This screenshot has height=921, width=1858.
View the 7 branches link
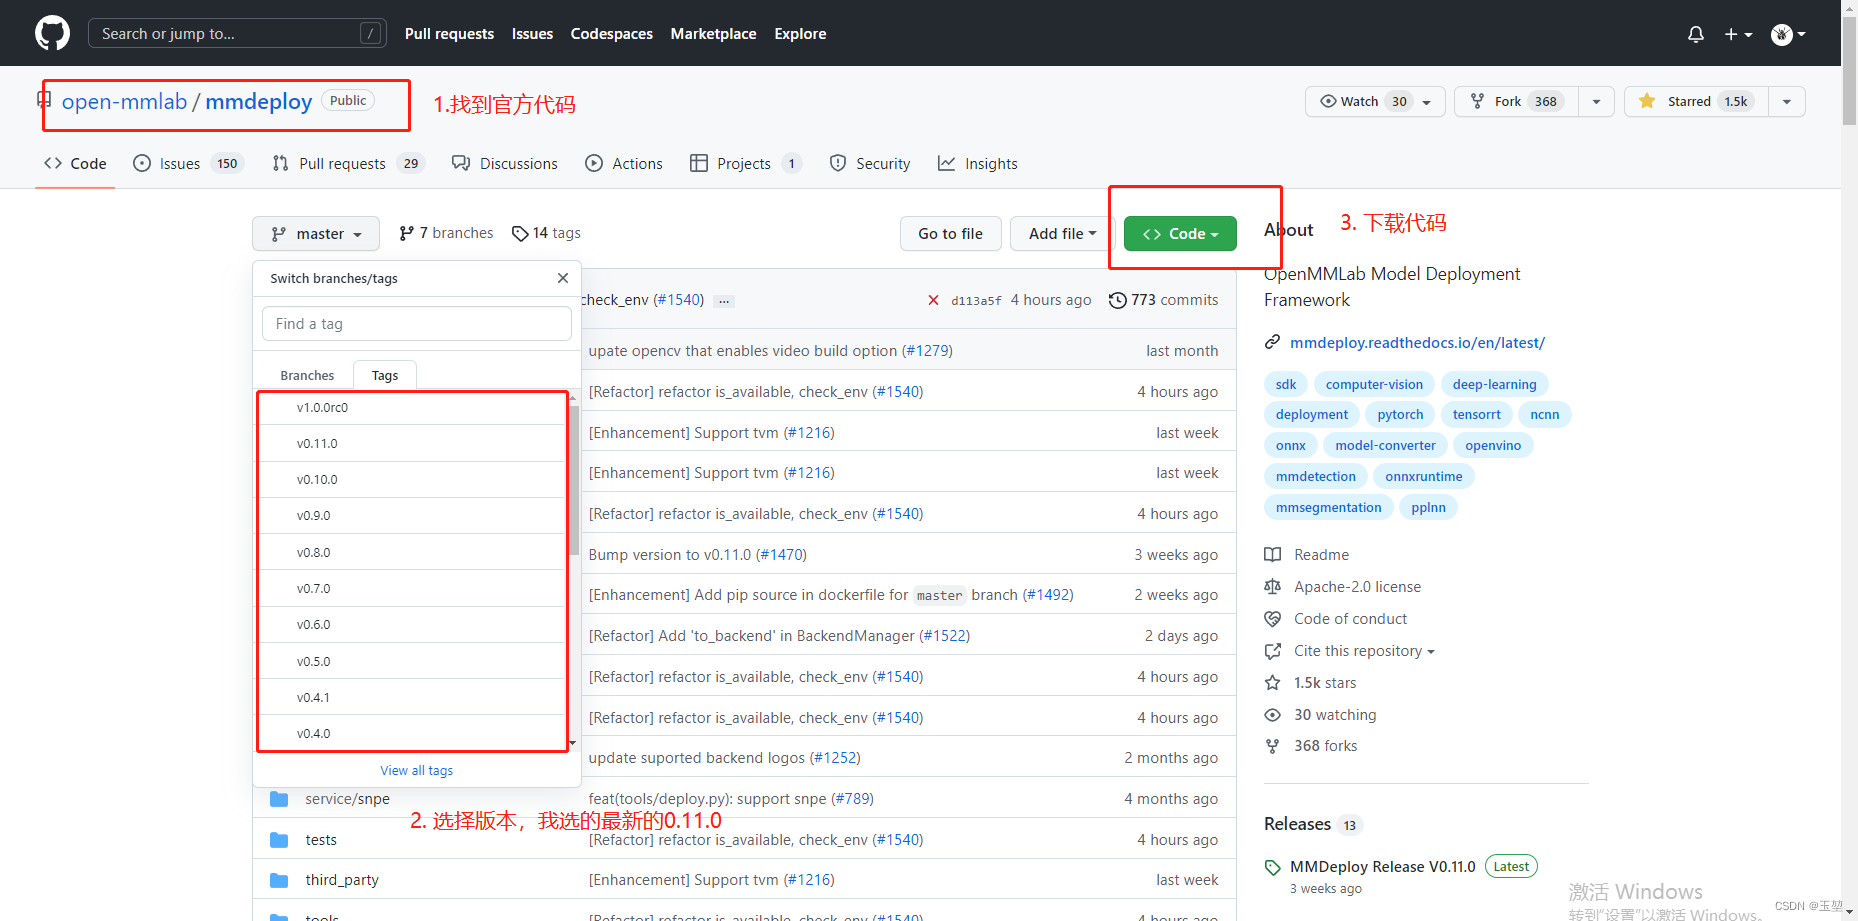click(x=446, y=233)
